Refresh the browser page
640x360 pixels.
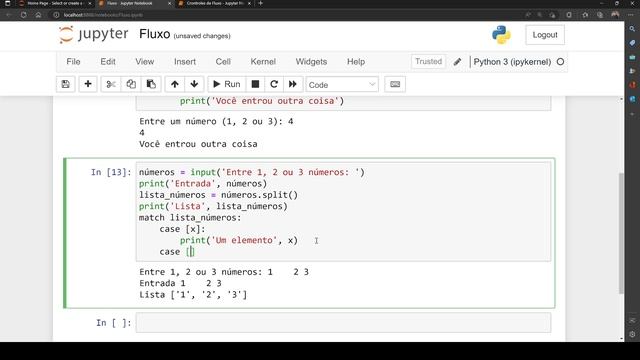[x=23, y=15]
